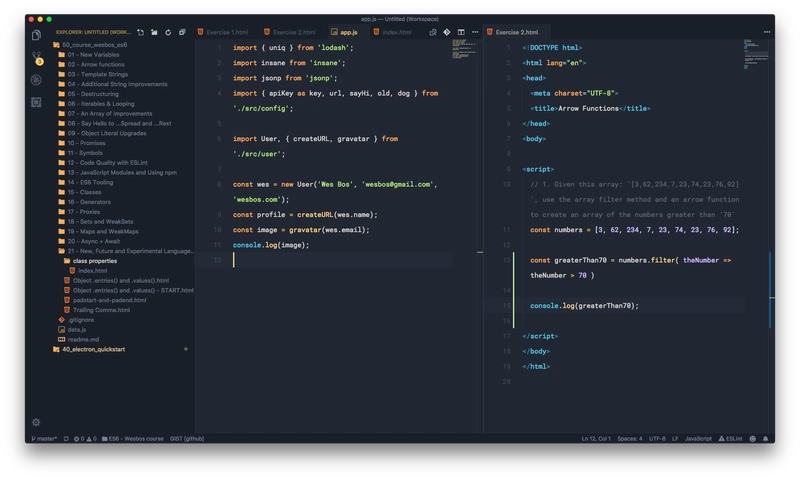The height and width of the screenshot is (479, 800).
Task: Place cursor on empty line 12 of app.js
Action: pos(342,260)
